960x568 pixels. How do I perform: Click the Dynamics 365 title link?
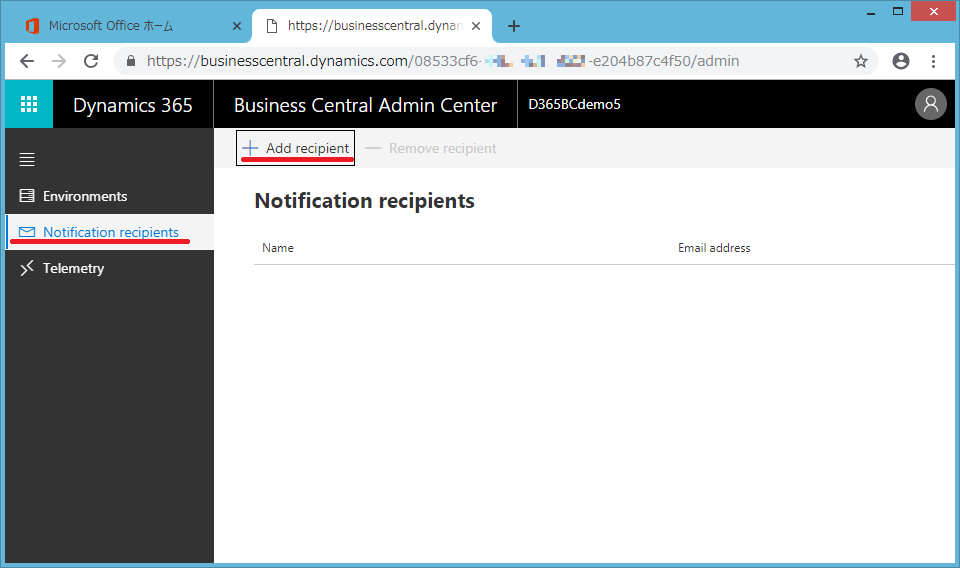click(133, 105)
